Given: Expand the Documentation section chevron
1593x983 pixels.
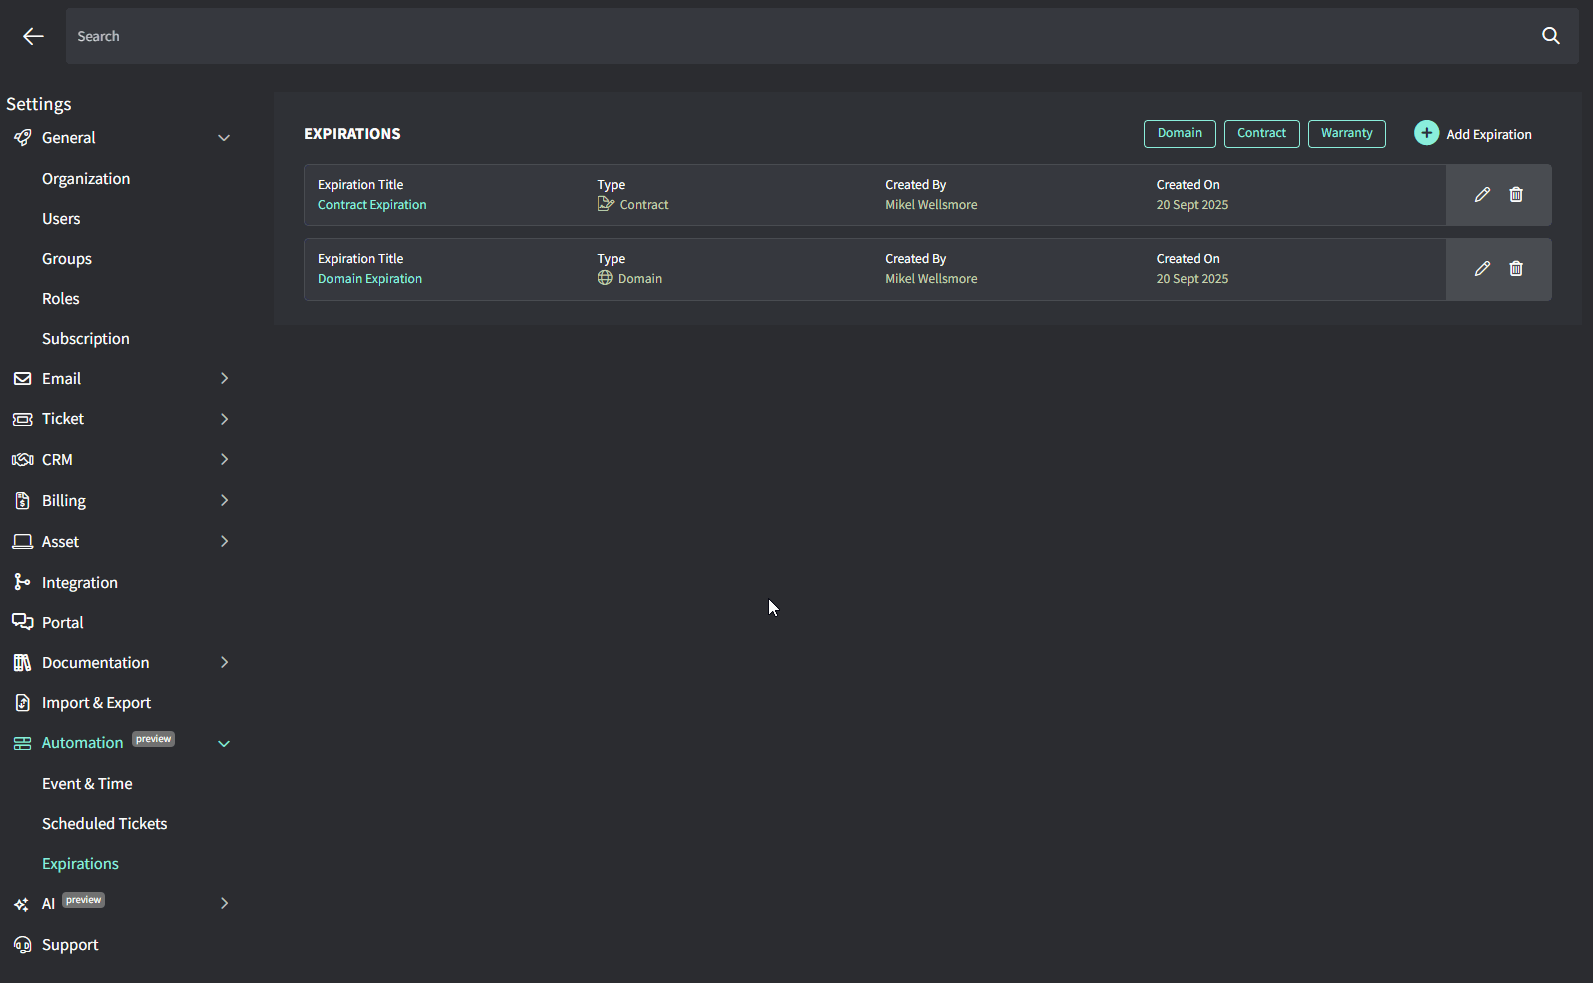Looking at the screenshot, I should [x=224, y=663].
